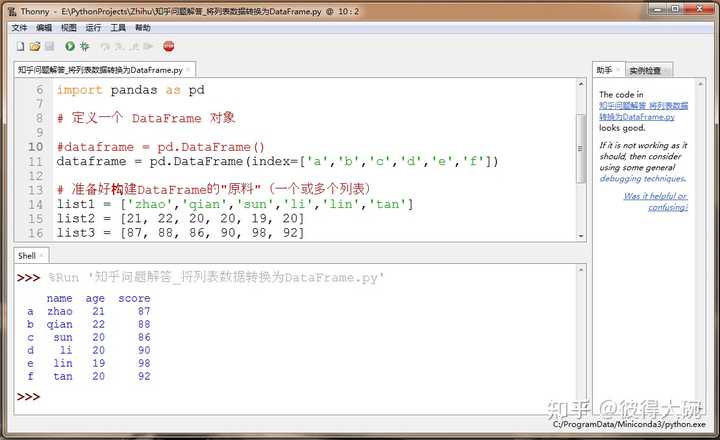Click score 90 in output row d
The width and height of the screenshot is (720, 440).
(144, 350)
